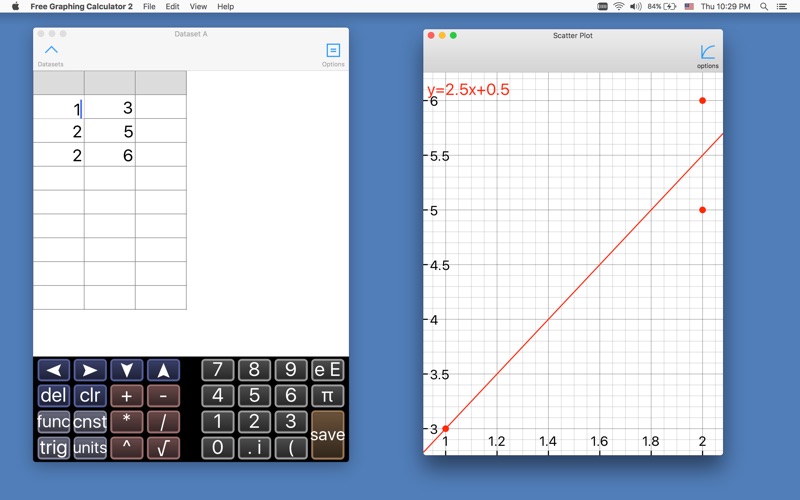800x500 pixels.
Task: Tap the open parenthesis key
Action: point(291,447)
